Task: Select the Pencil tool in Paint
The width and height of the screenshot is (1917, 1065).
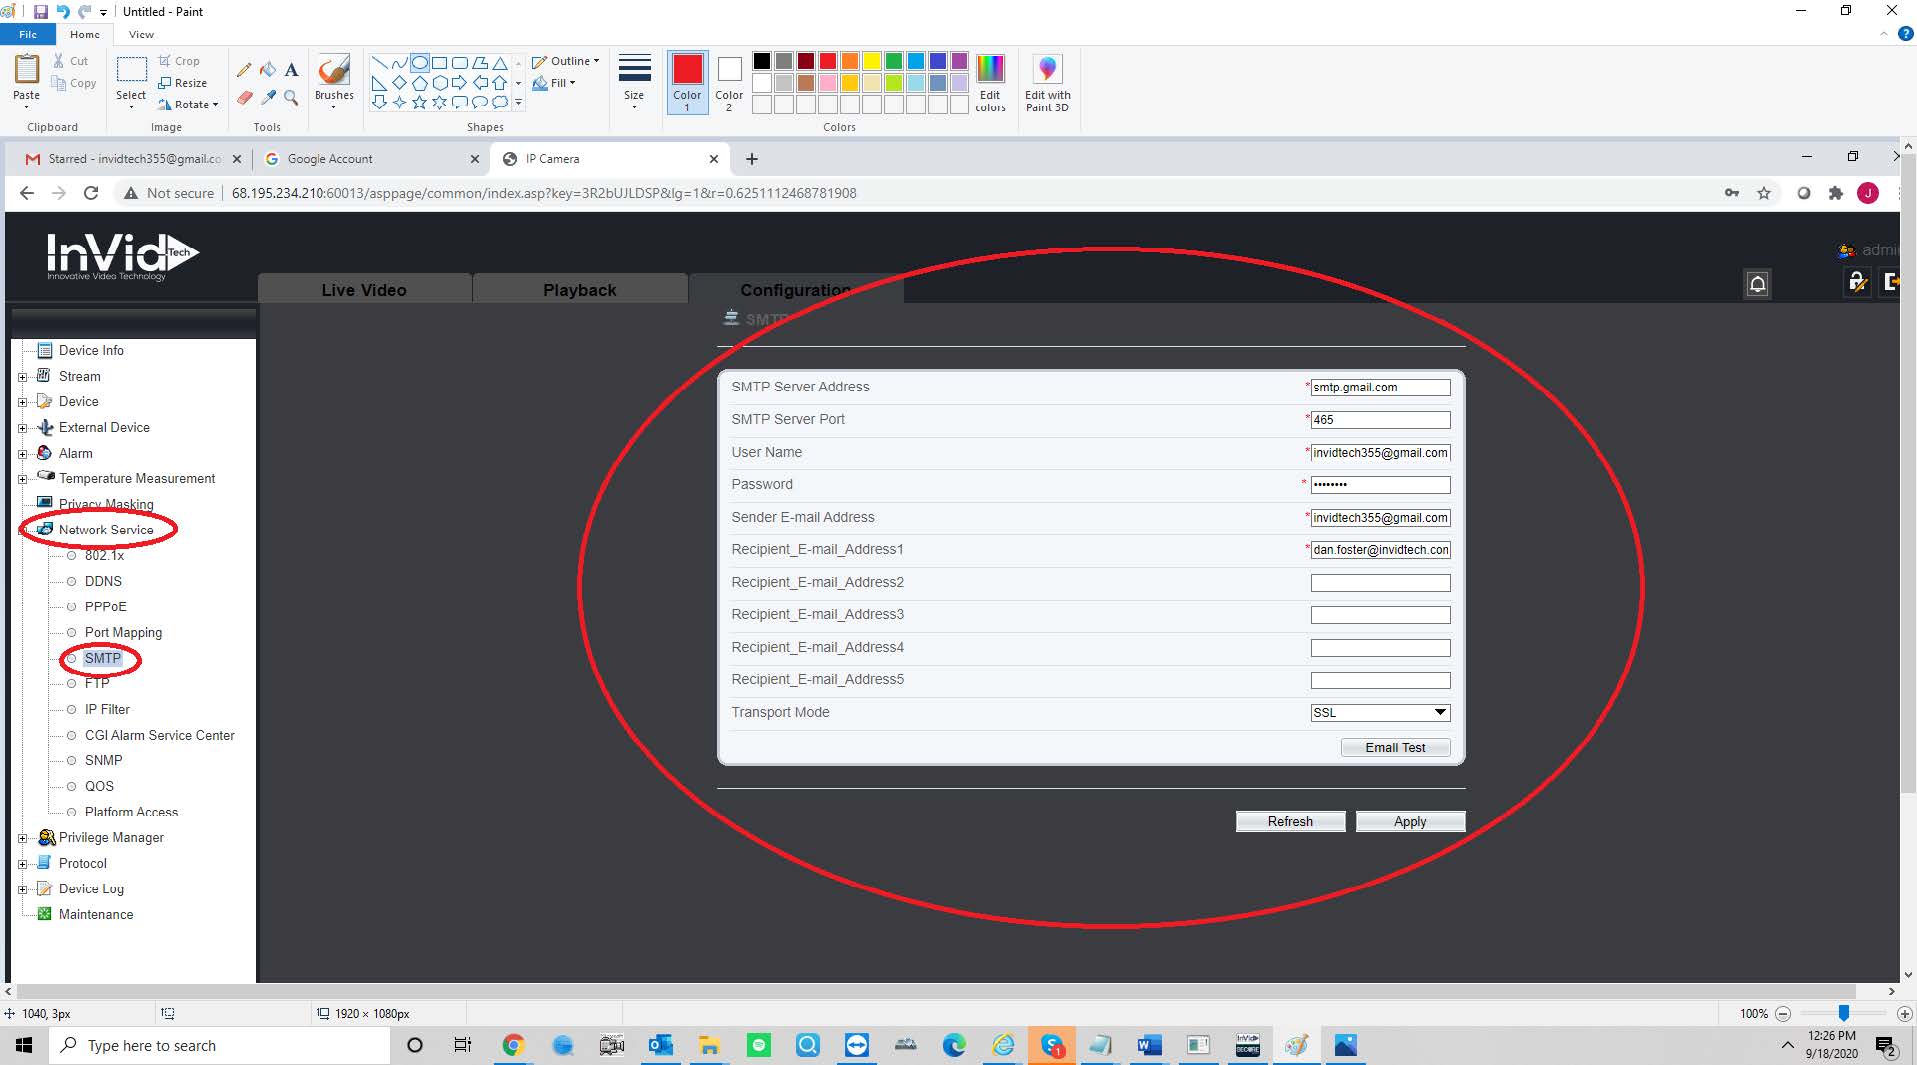Action: 244,70
